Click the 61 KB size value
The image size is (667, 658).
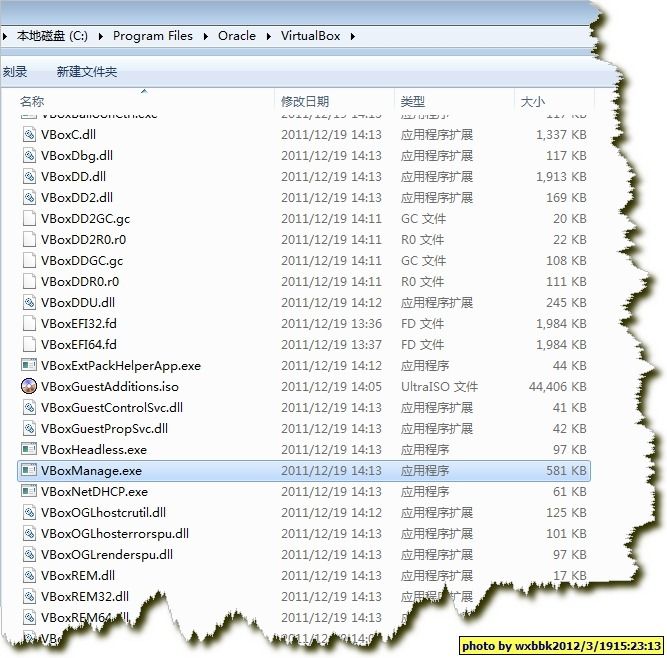coord(570,491)
